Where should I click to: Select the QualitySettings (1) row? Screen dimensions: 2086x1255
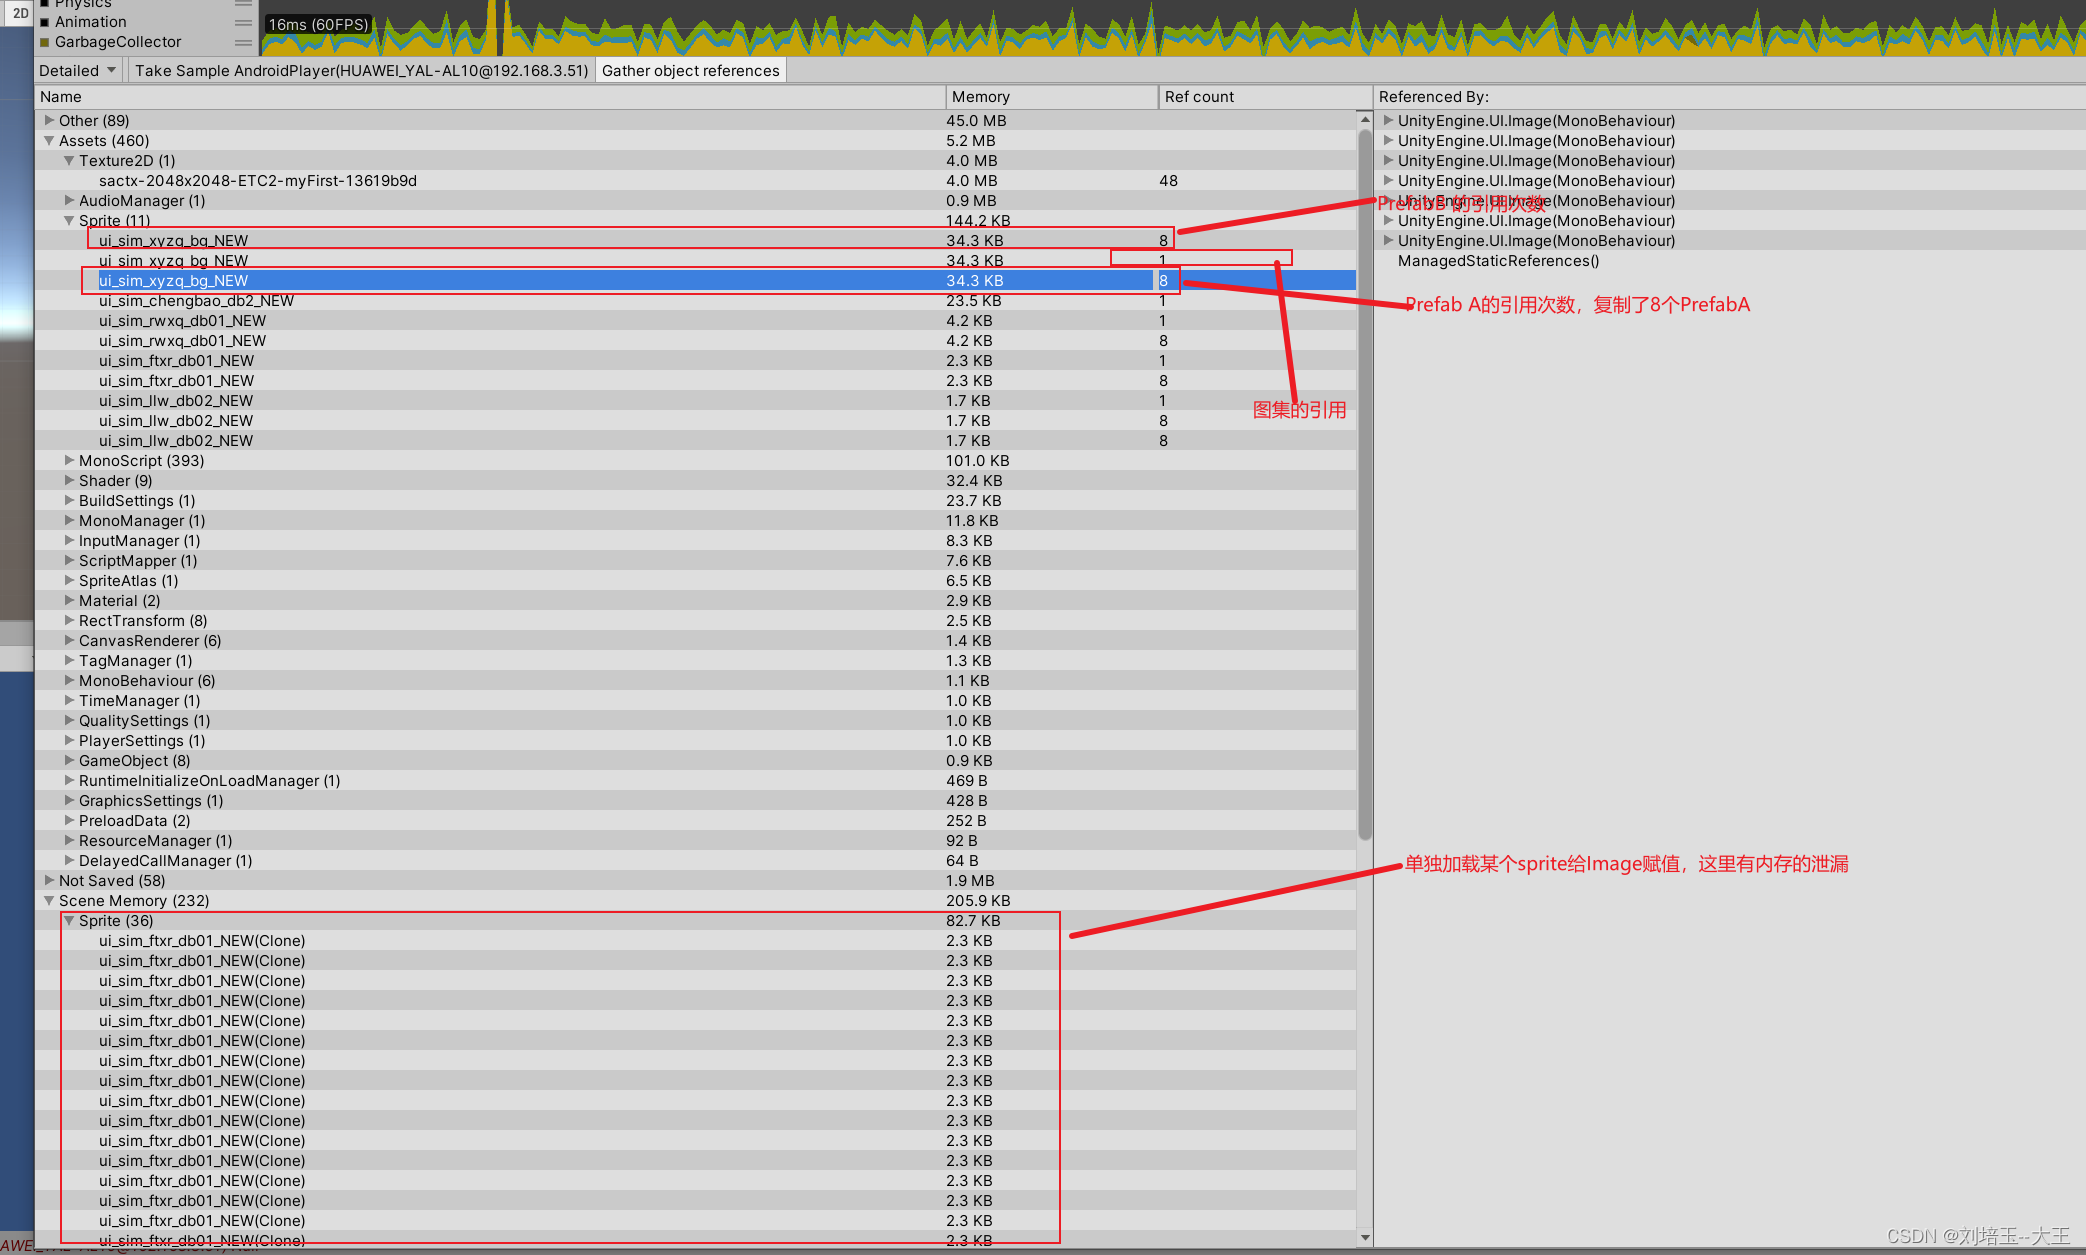695,721
